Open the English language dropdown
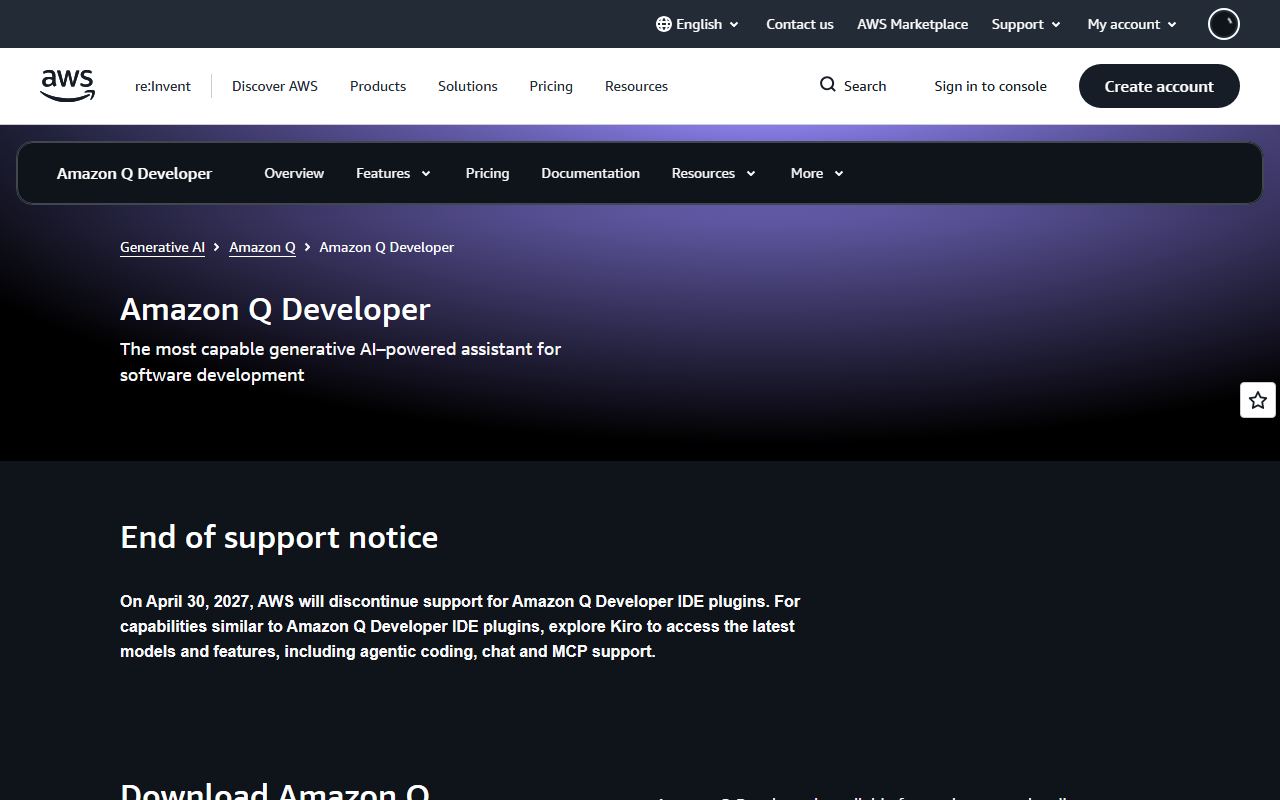Screen dimensions: 1280x800 point(698,24)
